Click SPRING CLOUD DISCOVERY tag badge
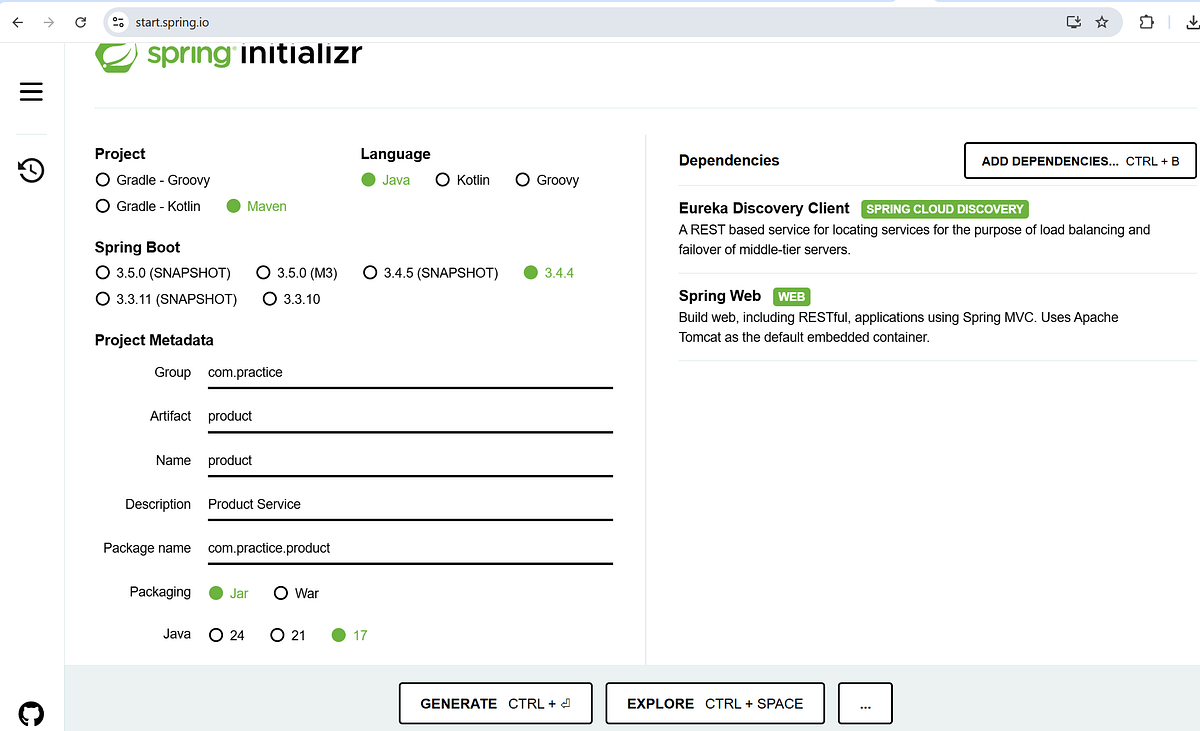 (x=945, y=209)
